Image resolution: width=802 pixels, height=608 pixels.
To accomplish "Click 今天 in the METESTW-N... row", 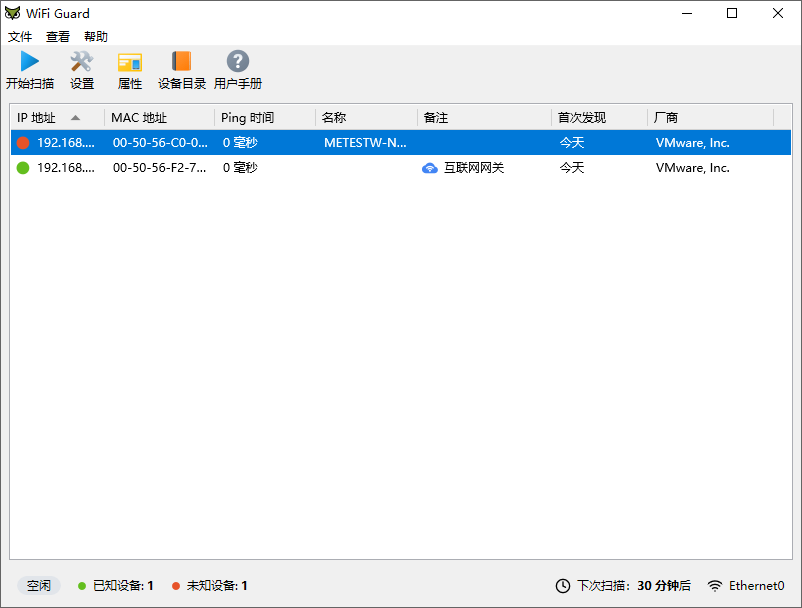I will [x=572, y=143].
